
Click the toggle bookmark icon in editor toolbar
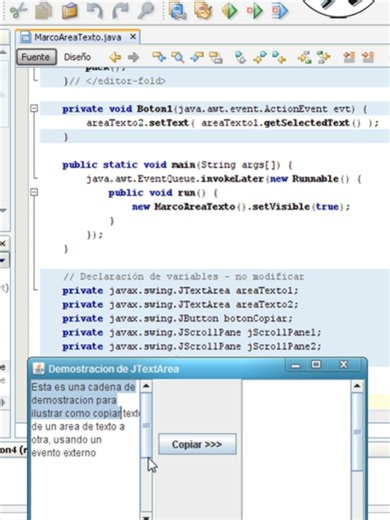(x=240, y=57)
